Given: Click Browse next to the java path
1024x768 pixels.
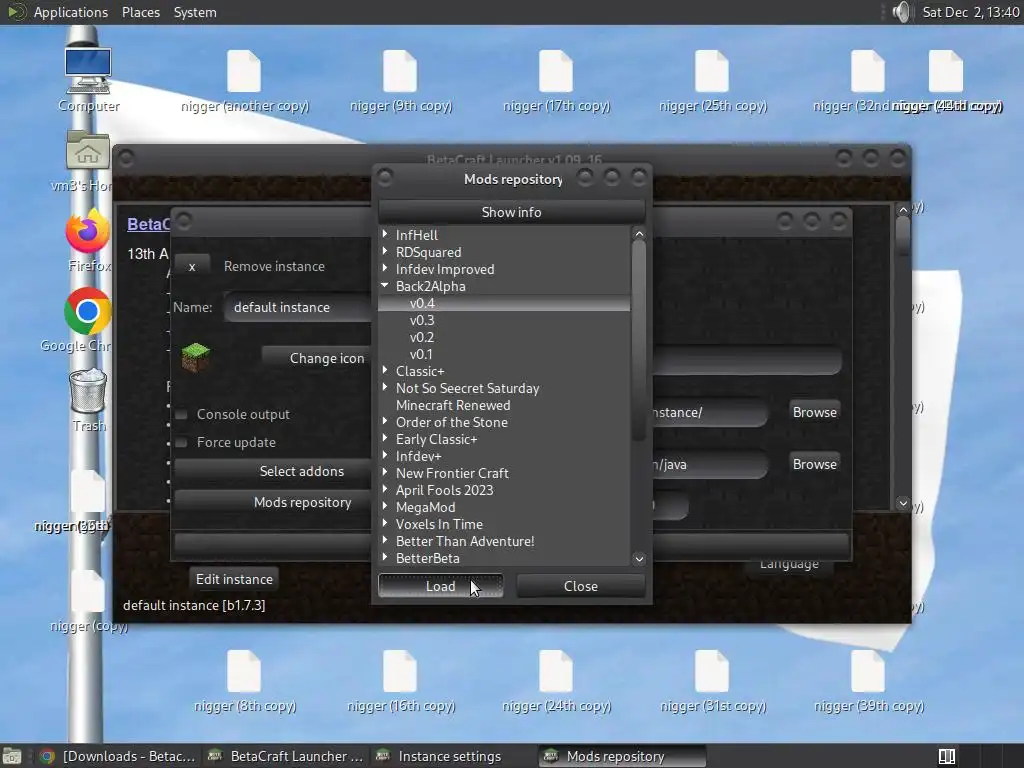Looking at the screenshot, I should [x=814, y=464].
